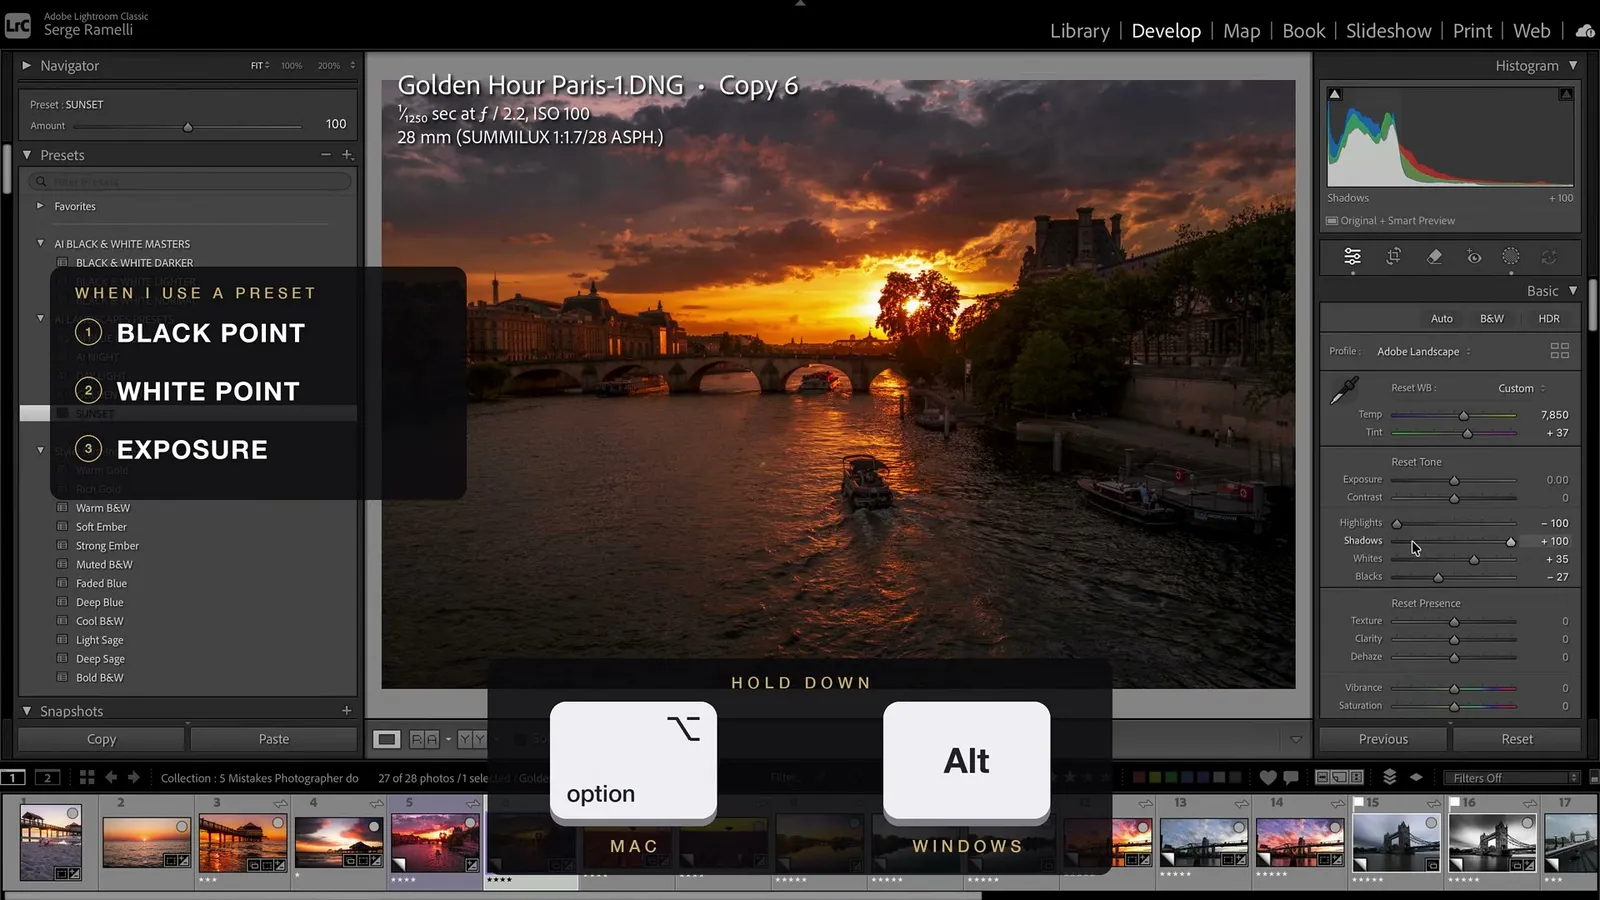Select the Red Eye correction tool

[1474, 257]
